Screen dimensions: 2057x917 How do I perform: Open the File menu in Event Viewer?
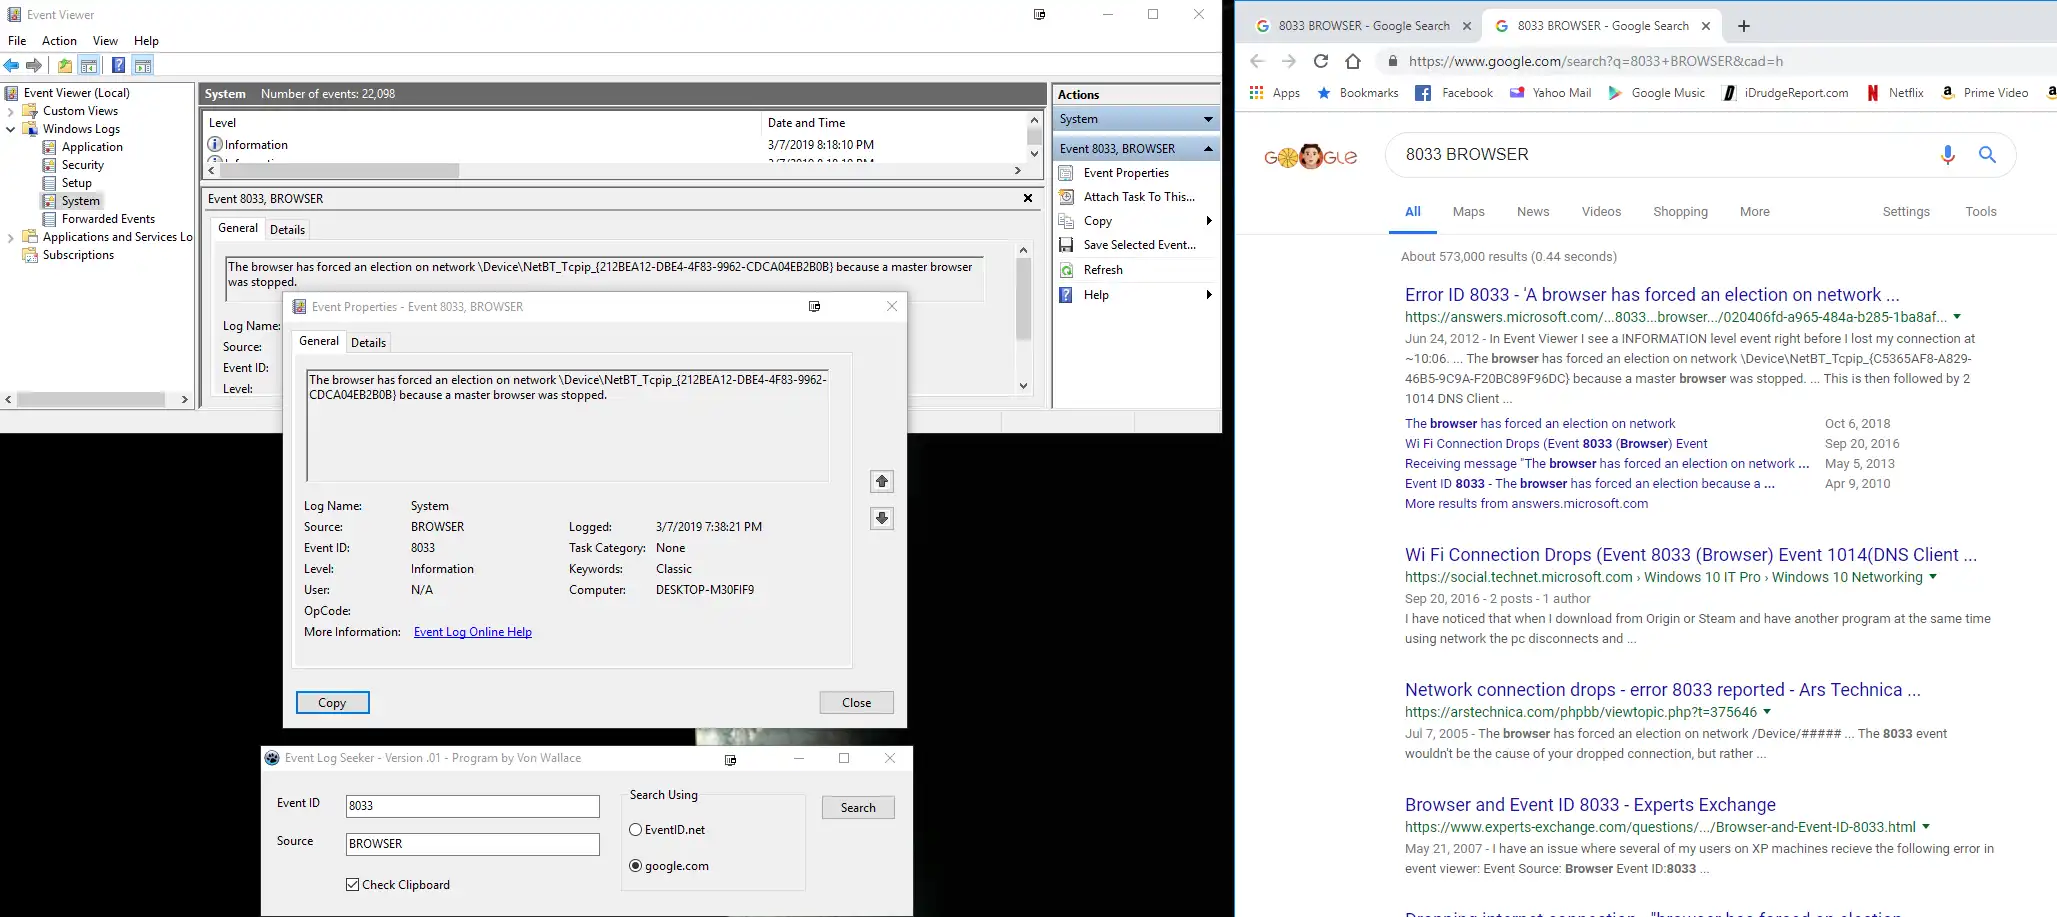tap(17, 41)
